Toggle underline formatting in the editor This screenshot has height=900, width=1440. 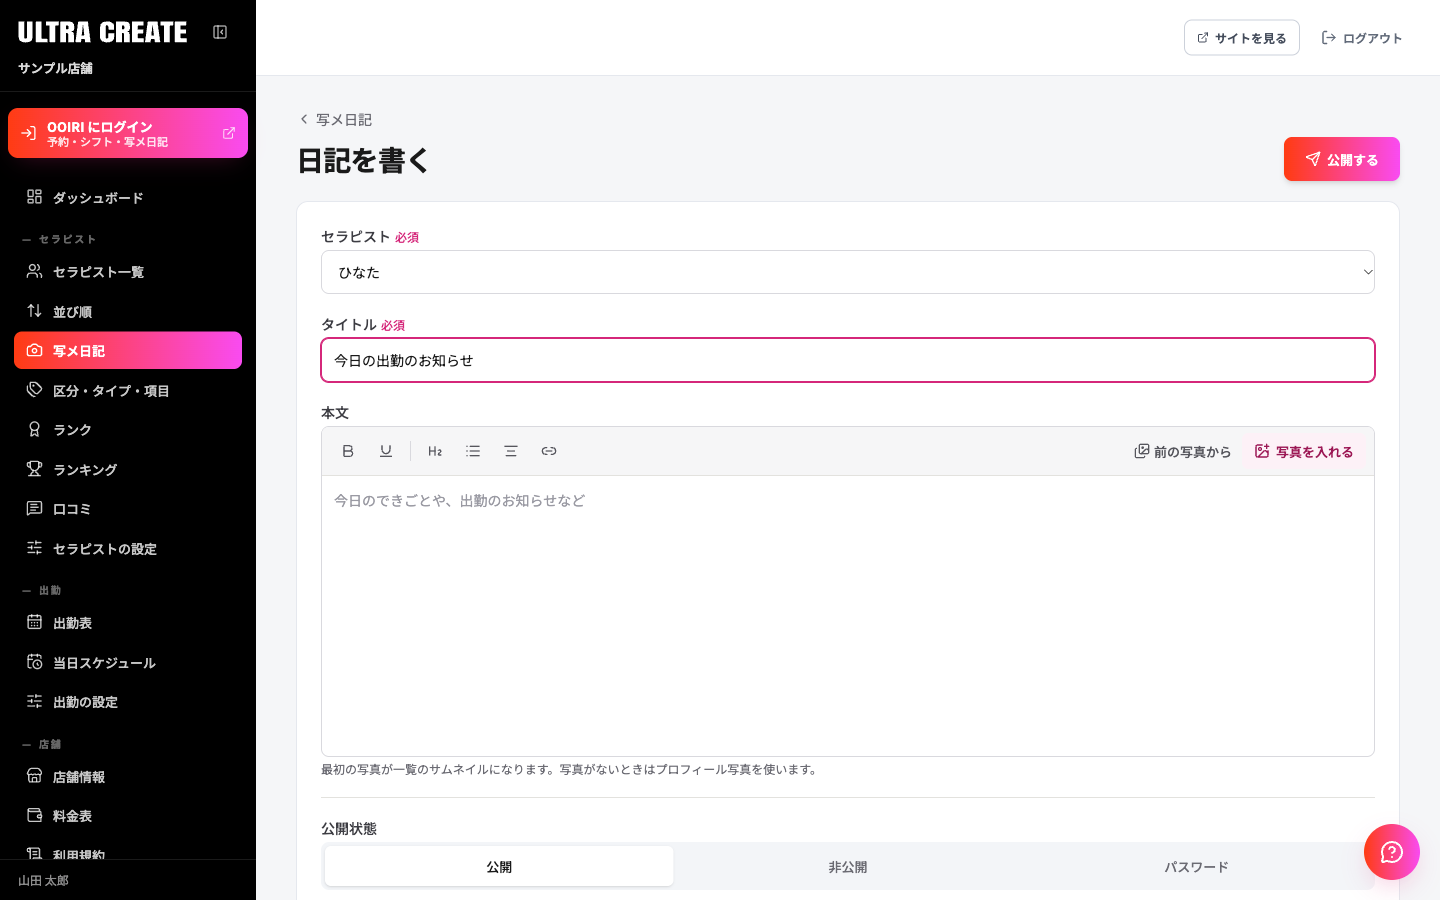(386, 451)
